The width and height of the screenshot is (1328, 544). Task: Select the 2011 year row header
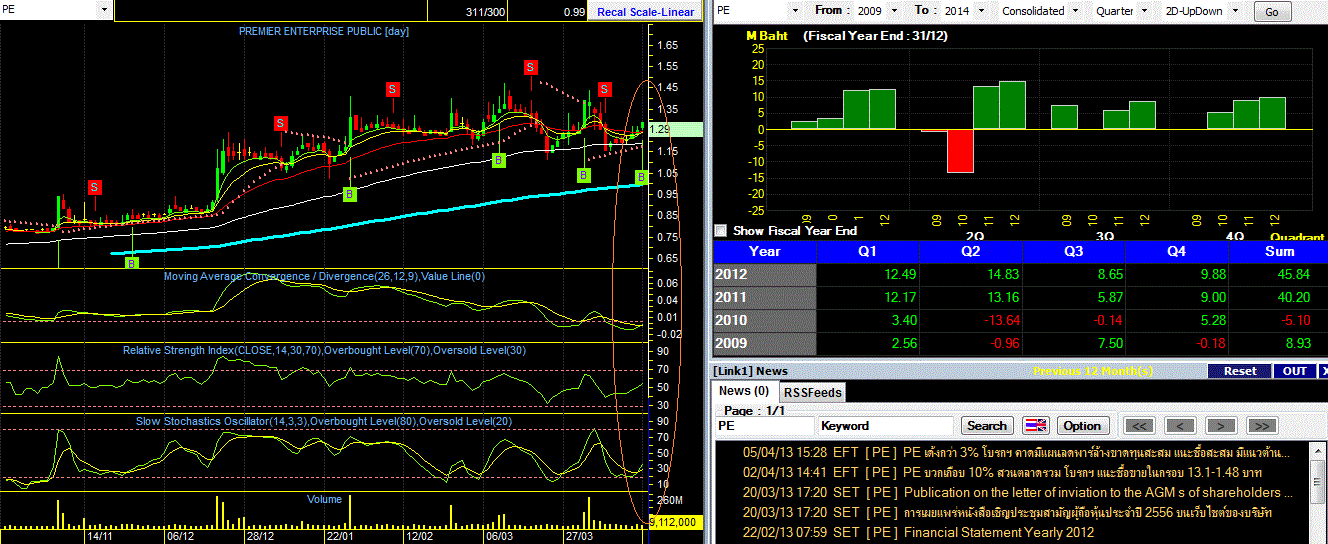click(x=764, y=297)
